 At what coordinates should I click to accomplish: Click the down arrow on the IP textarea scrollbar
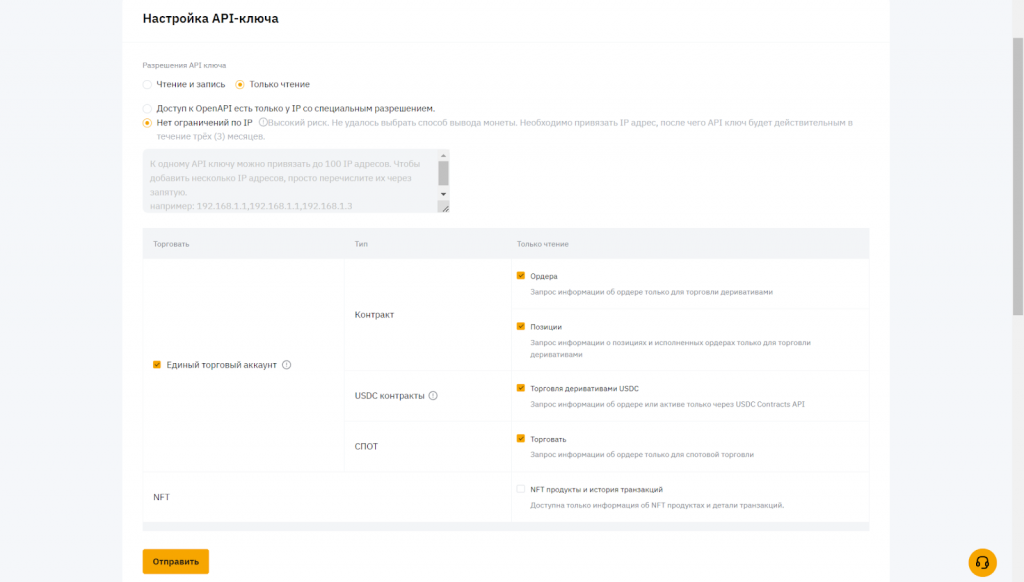click(x=443, y=193)
